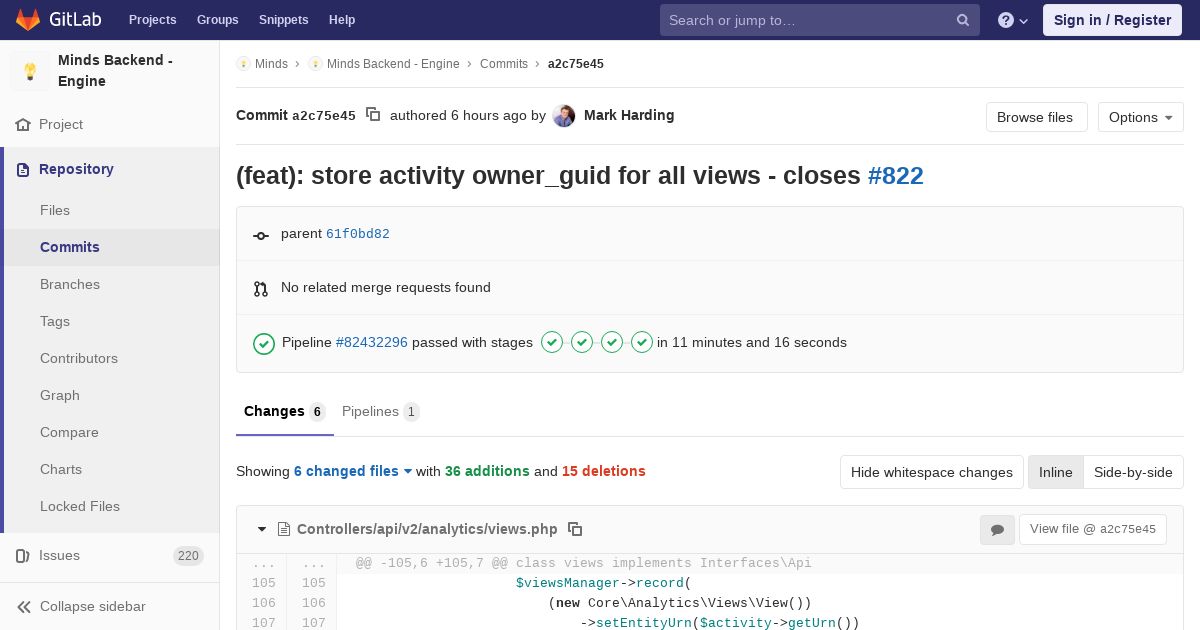Open issue #822 link in title

click(896, 176)
